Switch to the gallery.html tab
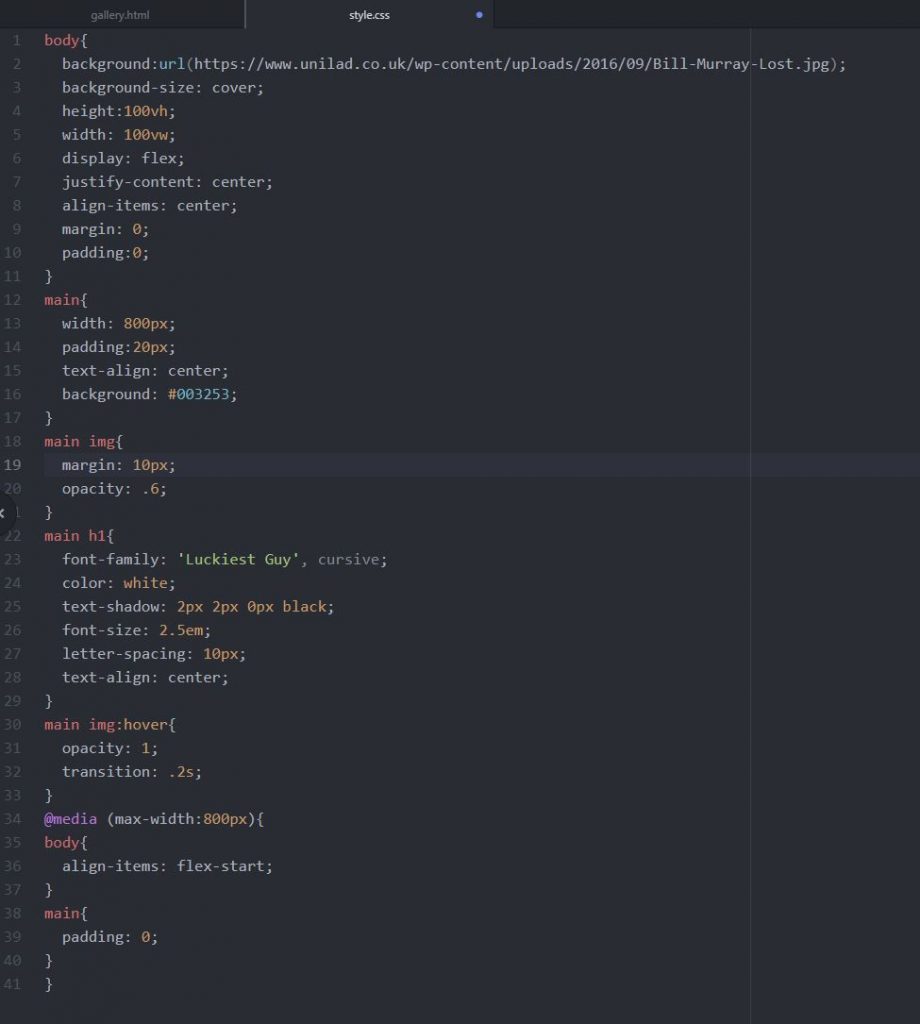This screenshot has height=1024, width=920. 122,14
